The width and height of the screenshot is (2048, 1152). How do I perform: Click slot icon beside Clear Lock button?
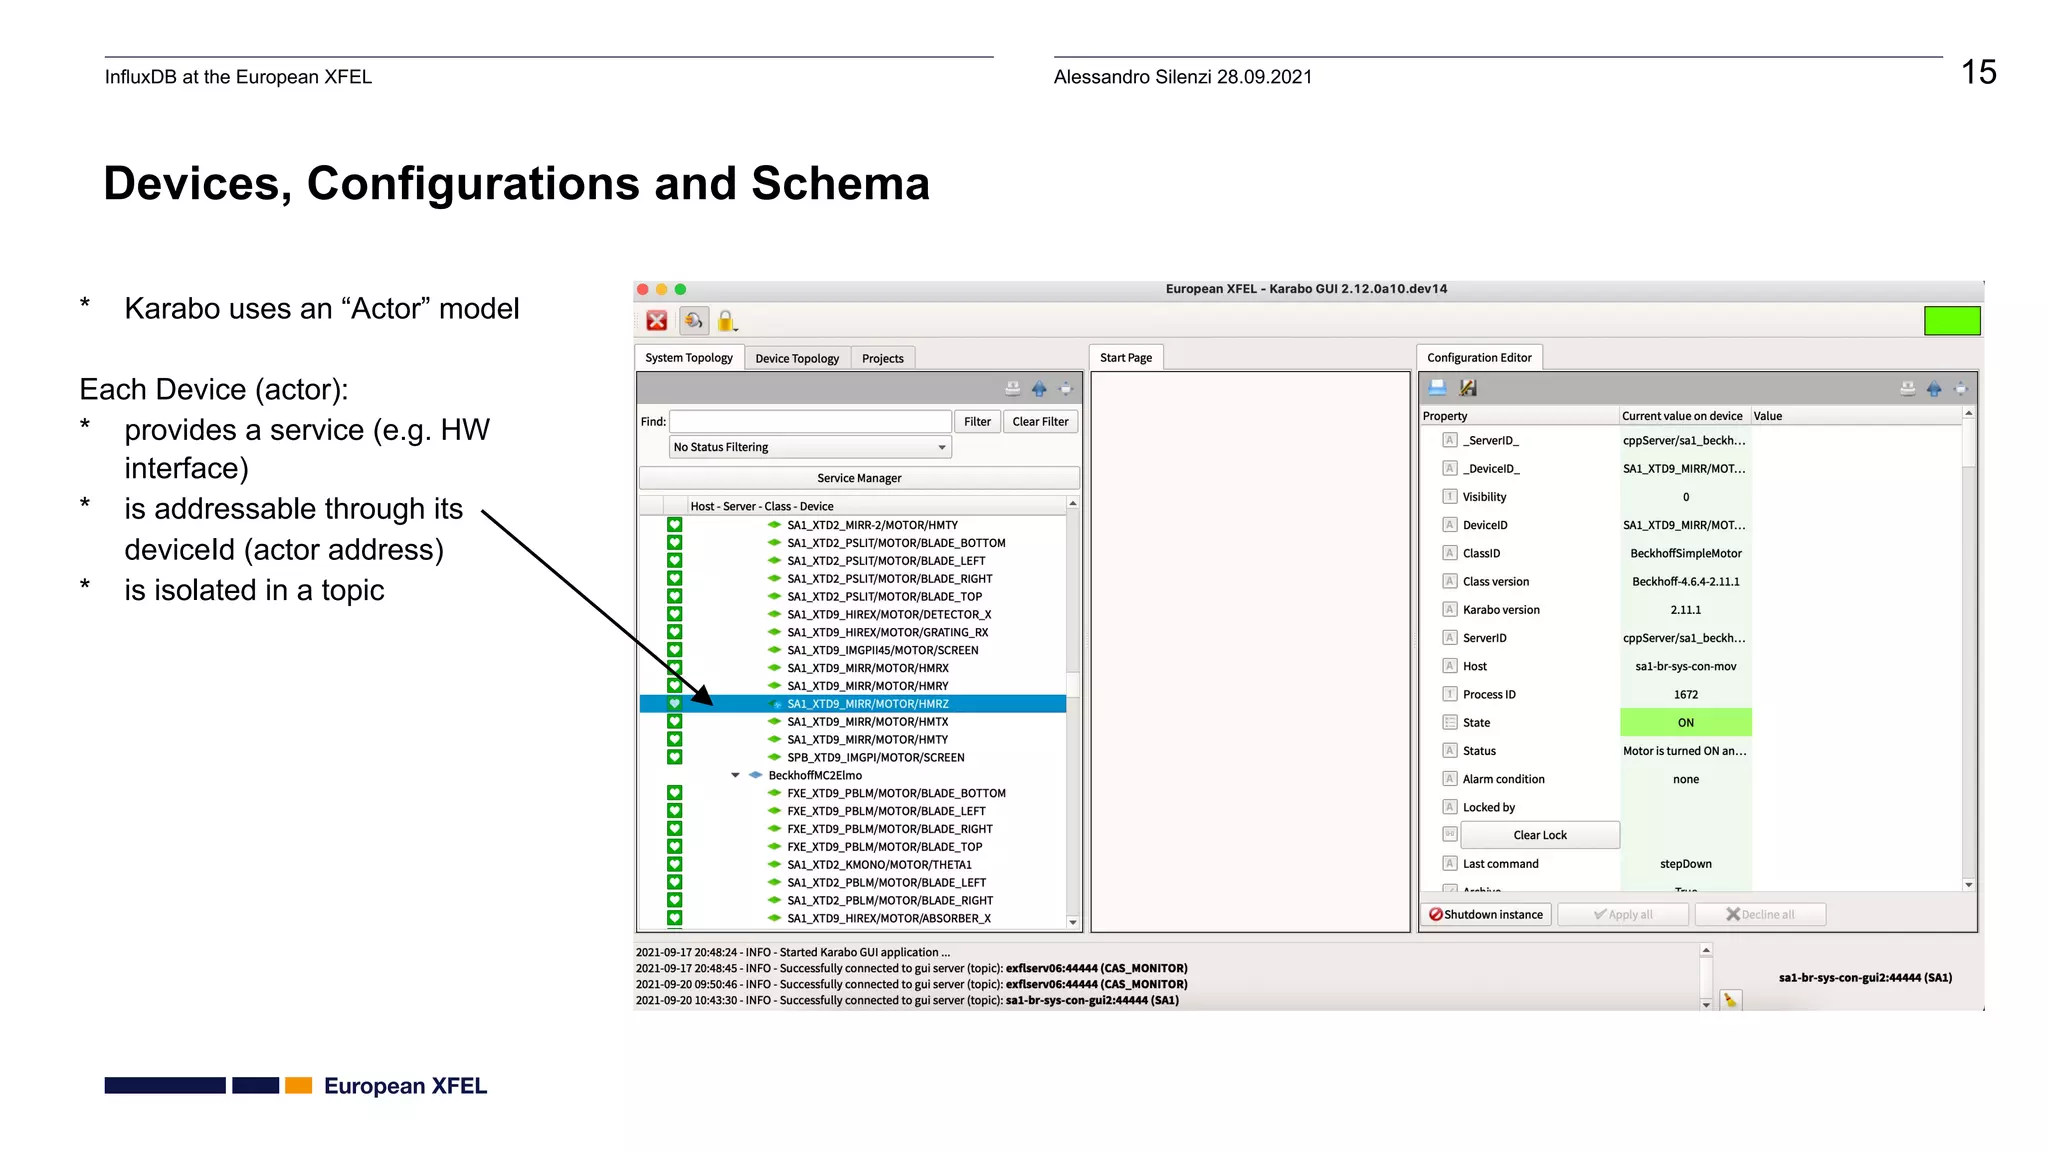coord(1449,834)
